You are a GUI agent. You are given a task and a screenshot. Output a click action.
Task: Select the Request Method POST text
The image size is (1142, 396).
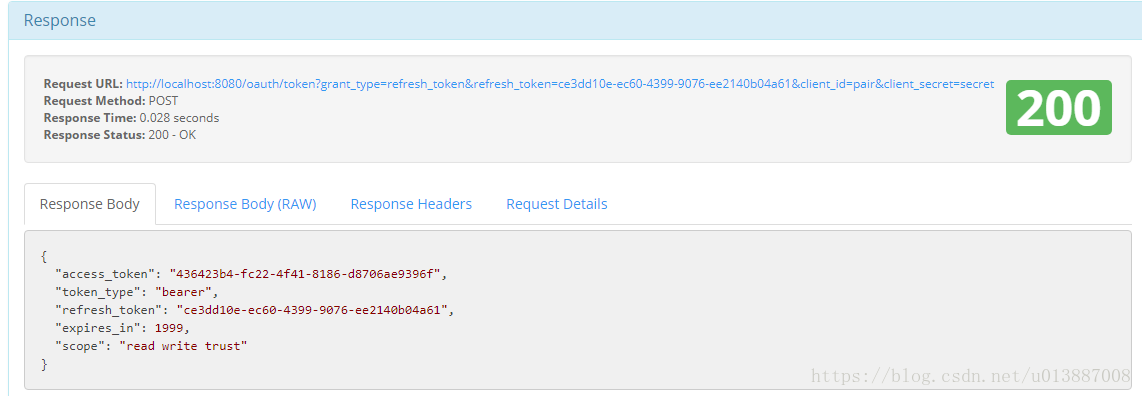coord(111,100)
